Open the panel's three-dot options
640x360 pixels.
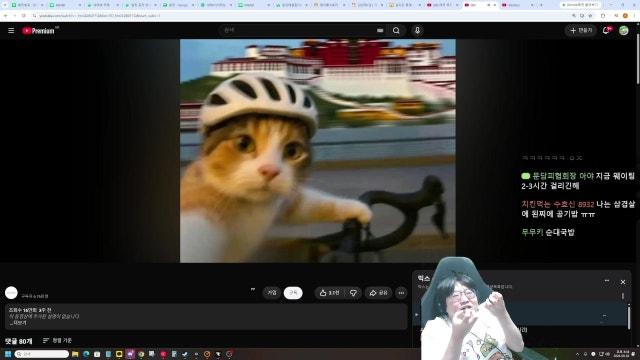tap(607, 281)
